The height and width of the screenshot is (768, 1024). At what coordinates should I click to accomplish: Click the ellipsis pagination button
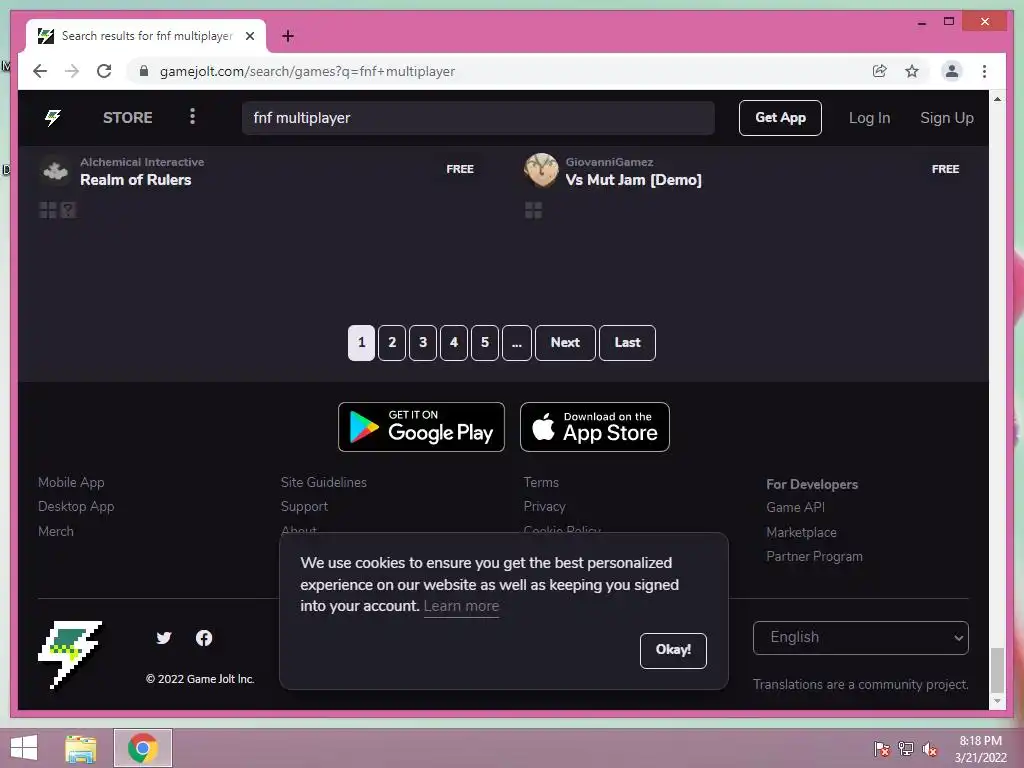click(517, 343)
